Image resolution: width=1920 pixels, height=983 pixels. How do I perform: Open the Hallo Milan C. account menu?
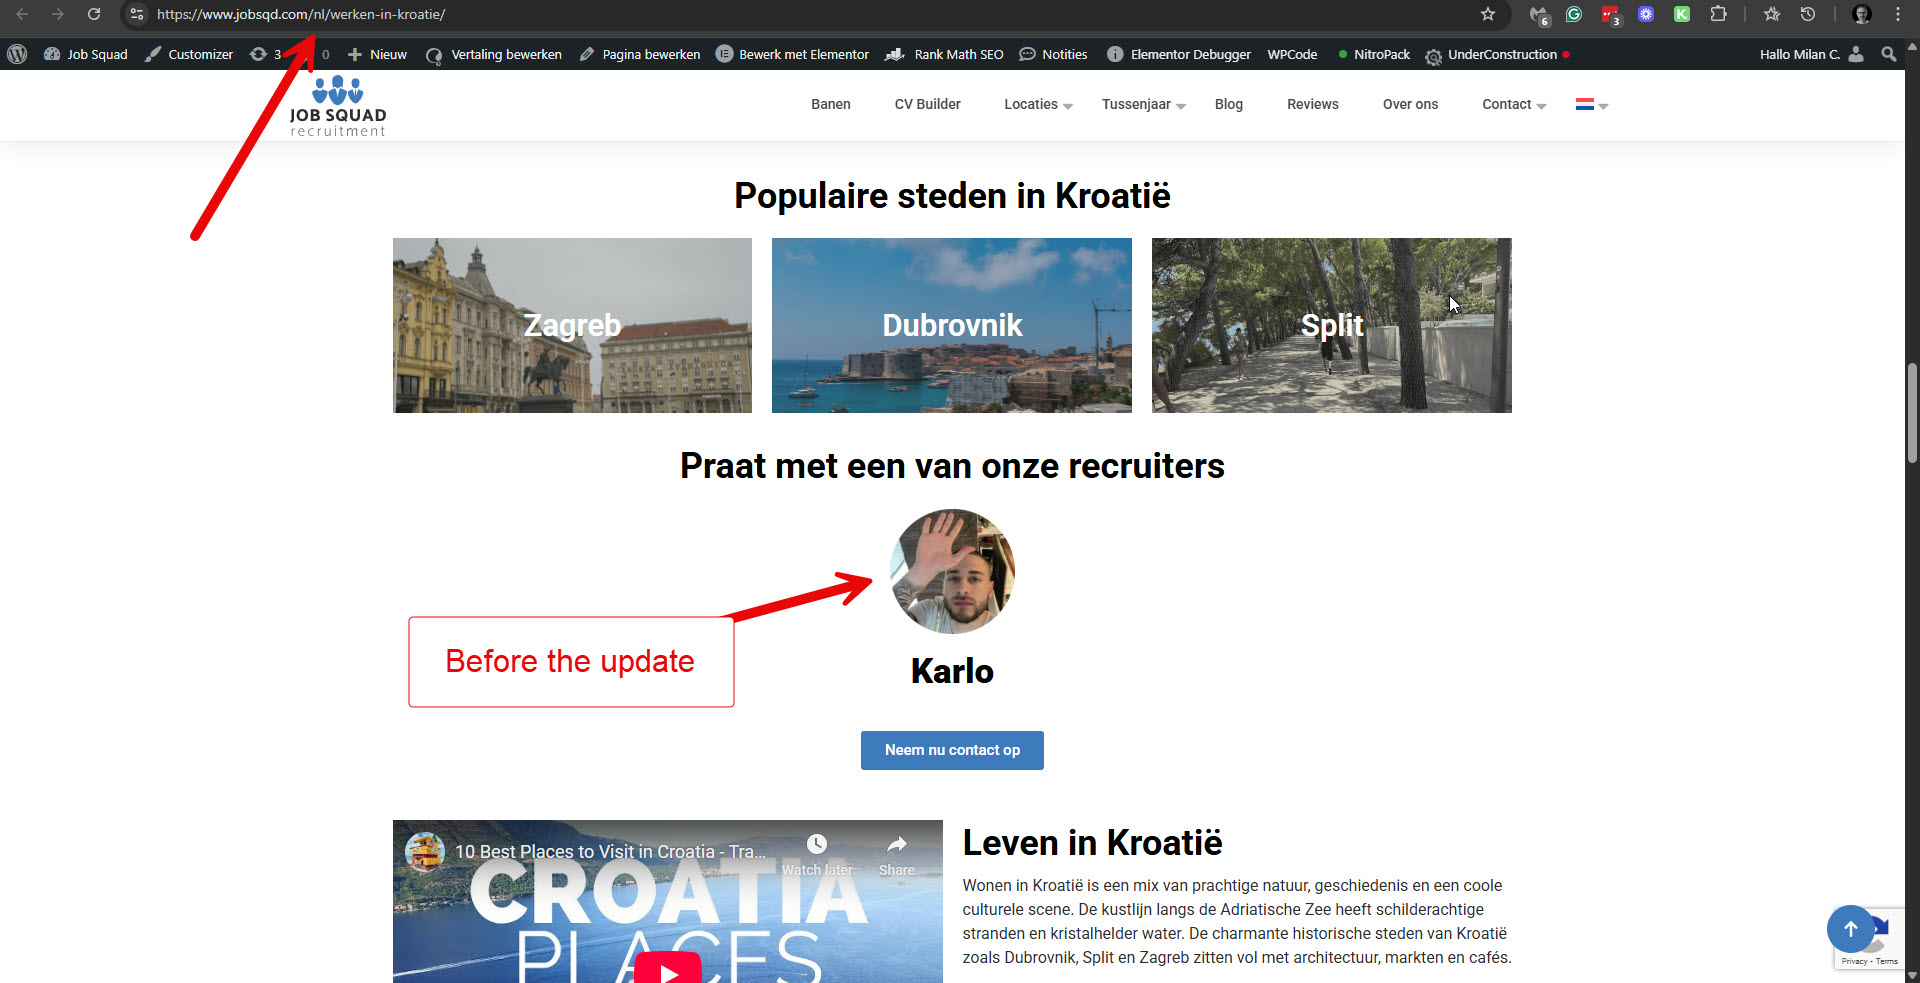(1811, 54)
